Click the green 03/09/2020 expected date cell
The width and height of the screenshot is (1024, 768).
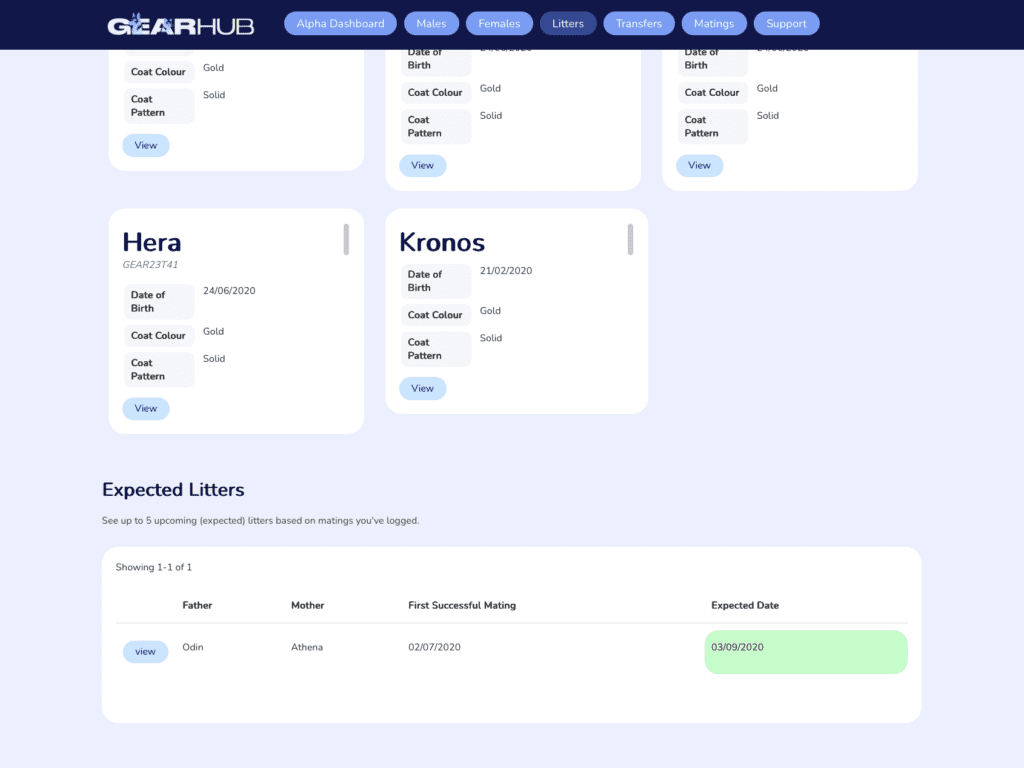point(806,652)
